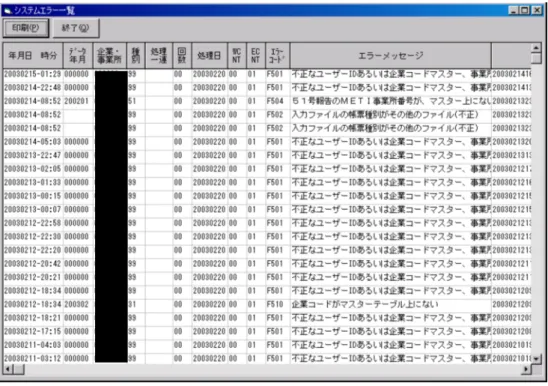This screenshot has height=386, width=548.
Task: Open the system menu icon in title bar
Action: pyautogui.click(x=8, y=10)
